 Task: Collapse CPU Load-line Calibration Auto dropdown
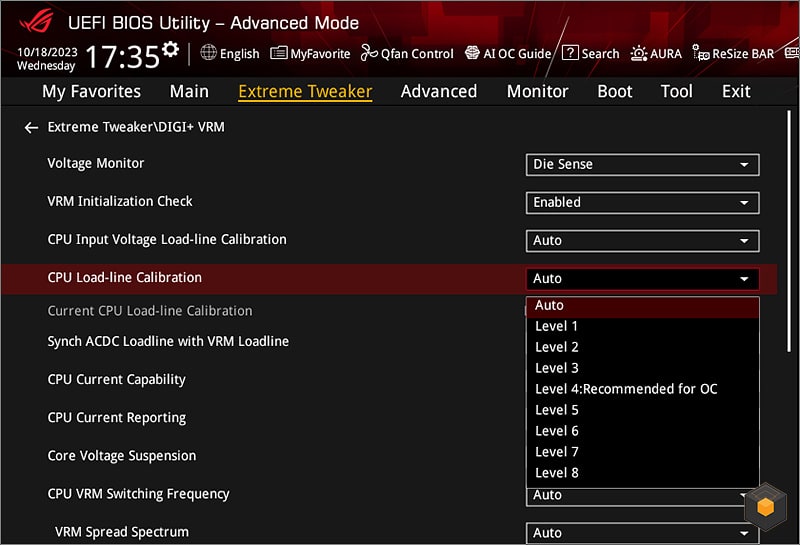pos(642,279)
